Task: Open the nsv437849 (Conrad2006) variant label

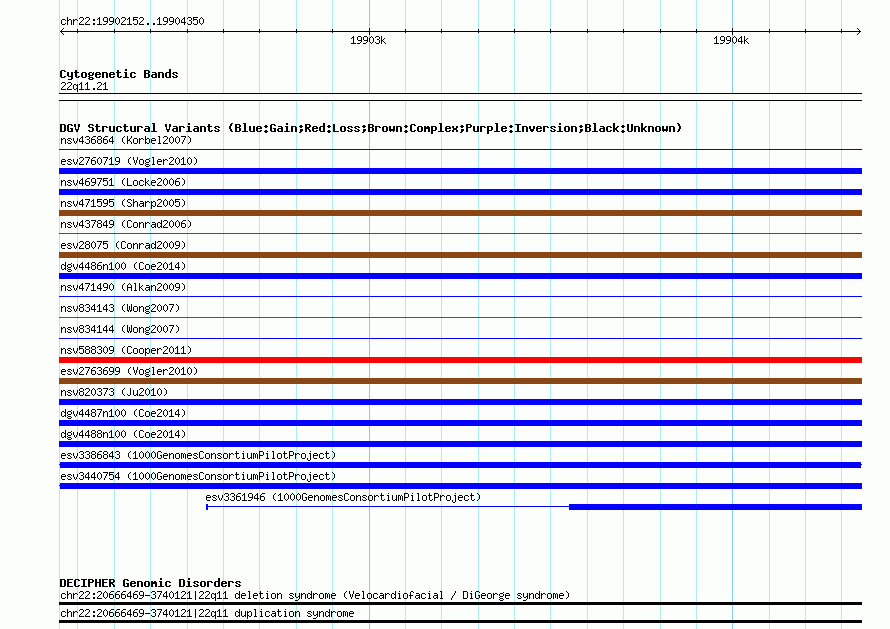Action: 126,224
